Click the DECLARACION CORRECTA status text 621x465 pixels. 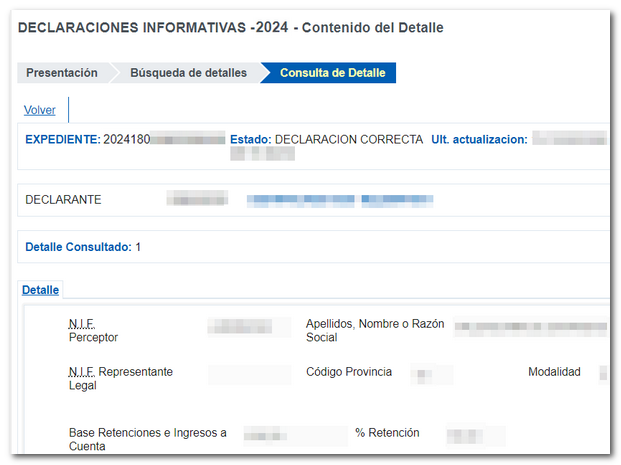click(x=348, y=139)
